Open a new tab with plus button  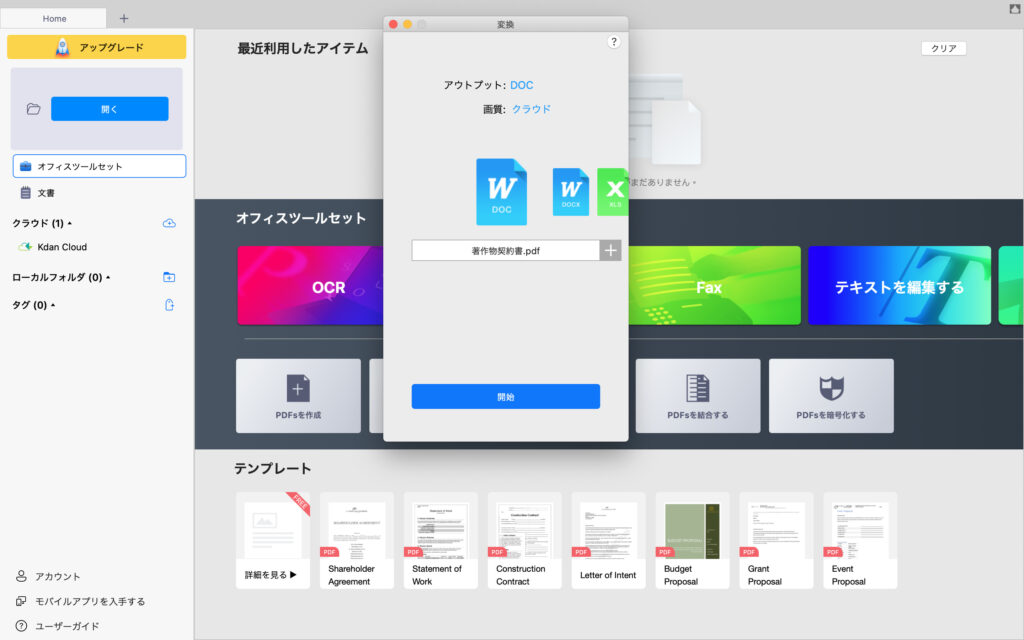123,18
